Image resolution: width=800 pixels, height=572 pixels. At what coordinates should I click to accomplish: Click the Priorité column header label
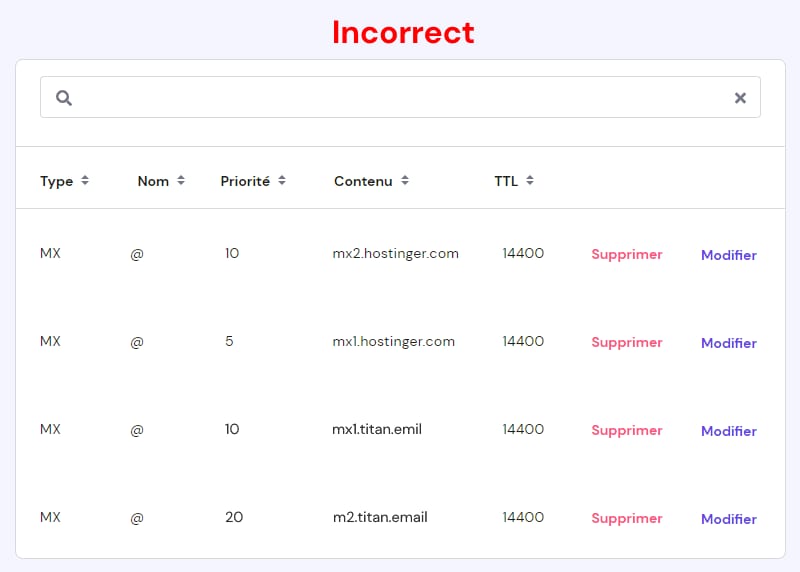245,181
